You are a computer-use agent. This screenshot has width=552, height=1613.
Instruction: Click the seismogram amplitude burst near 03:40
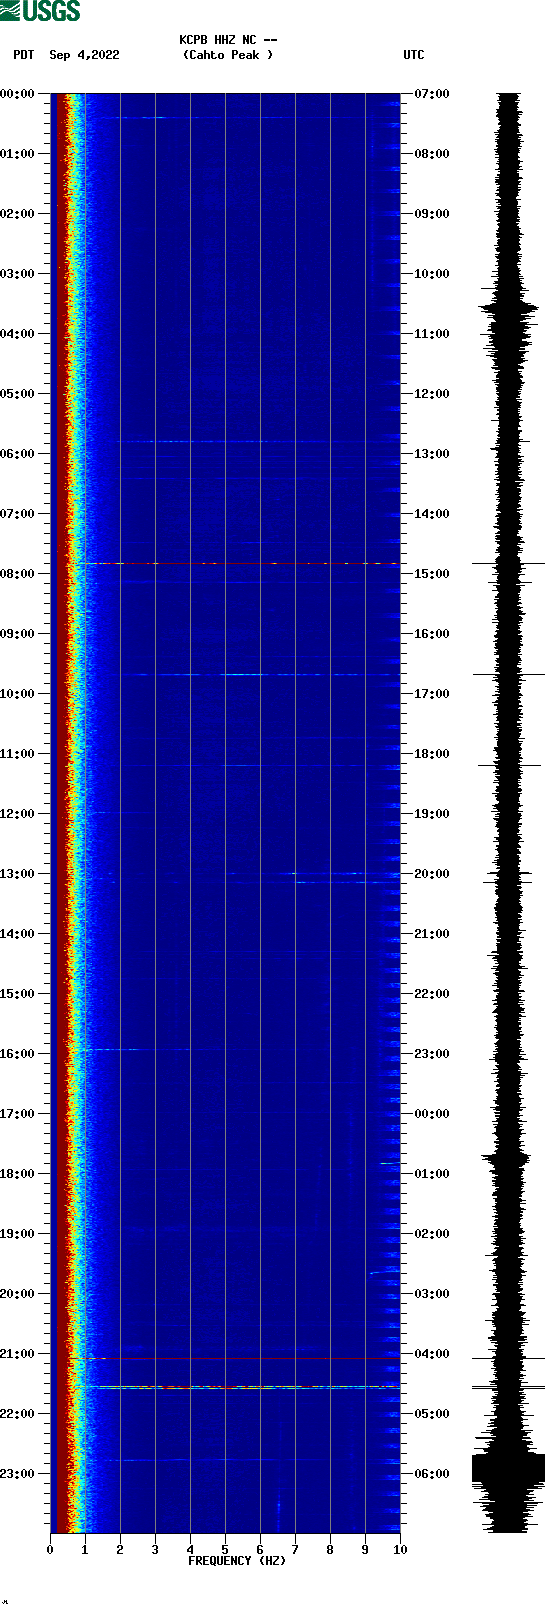tap(509, 309)
